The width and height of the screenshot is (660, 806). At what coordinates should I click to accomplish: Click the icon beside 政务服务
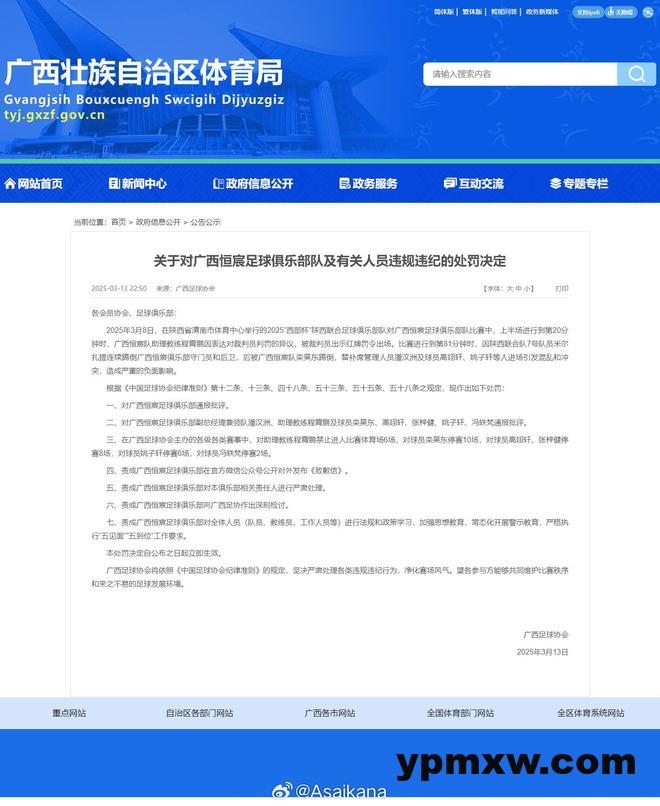pos(344,183)
